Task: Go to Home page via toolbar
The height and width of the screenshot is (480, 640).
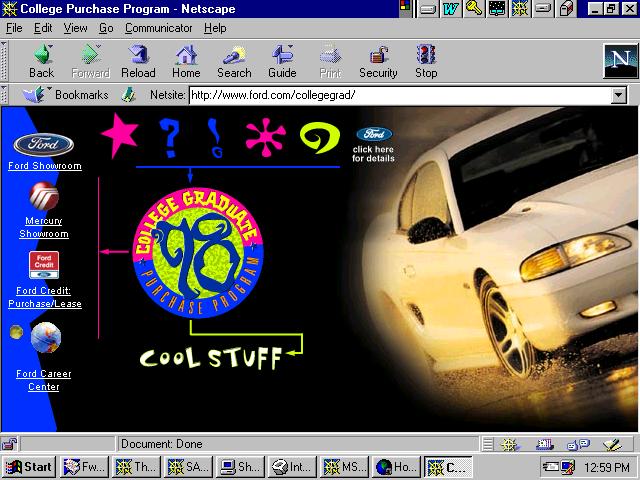Action: (186, 61)
